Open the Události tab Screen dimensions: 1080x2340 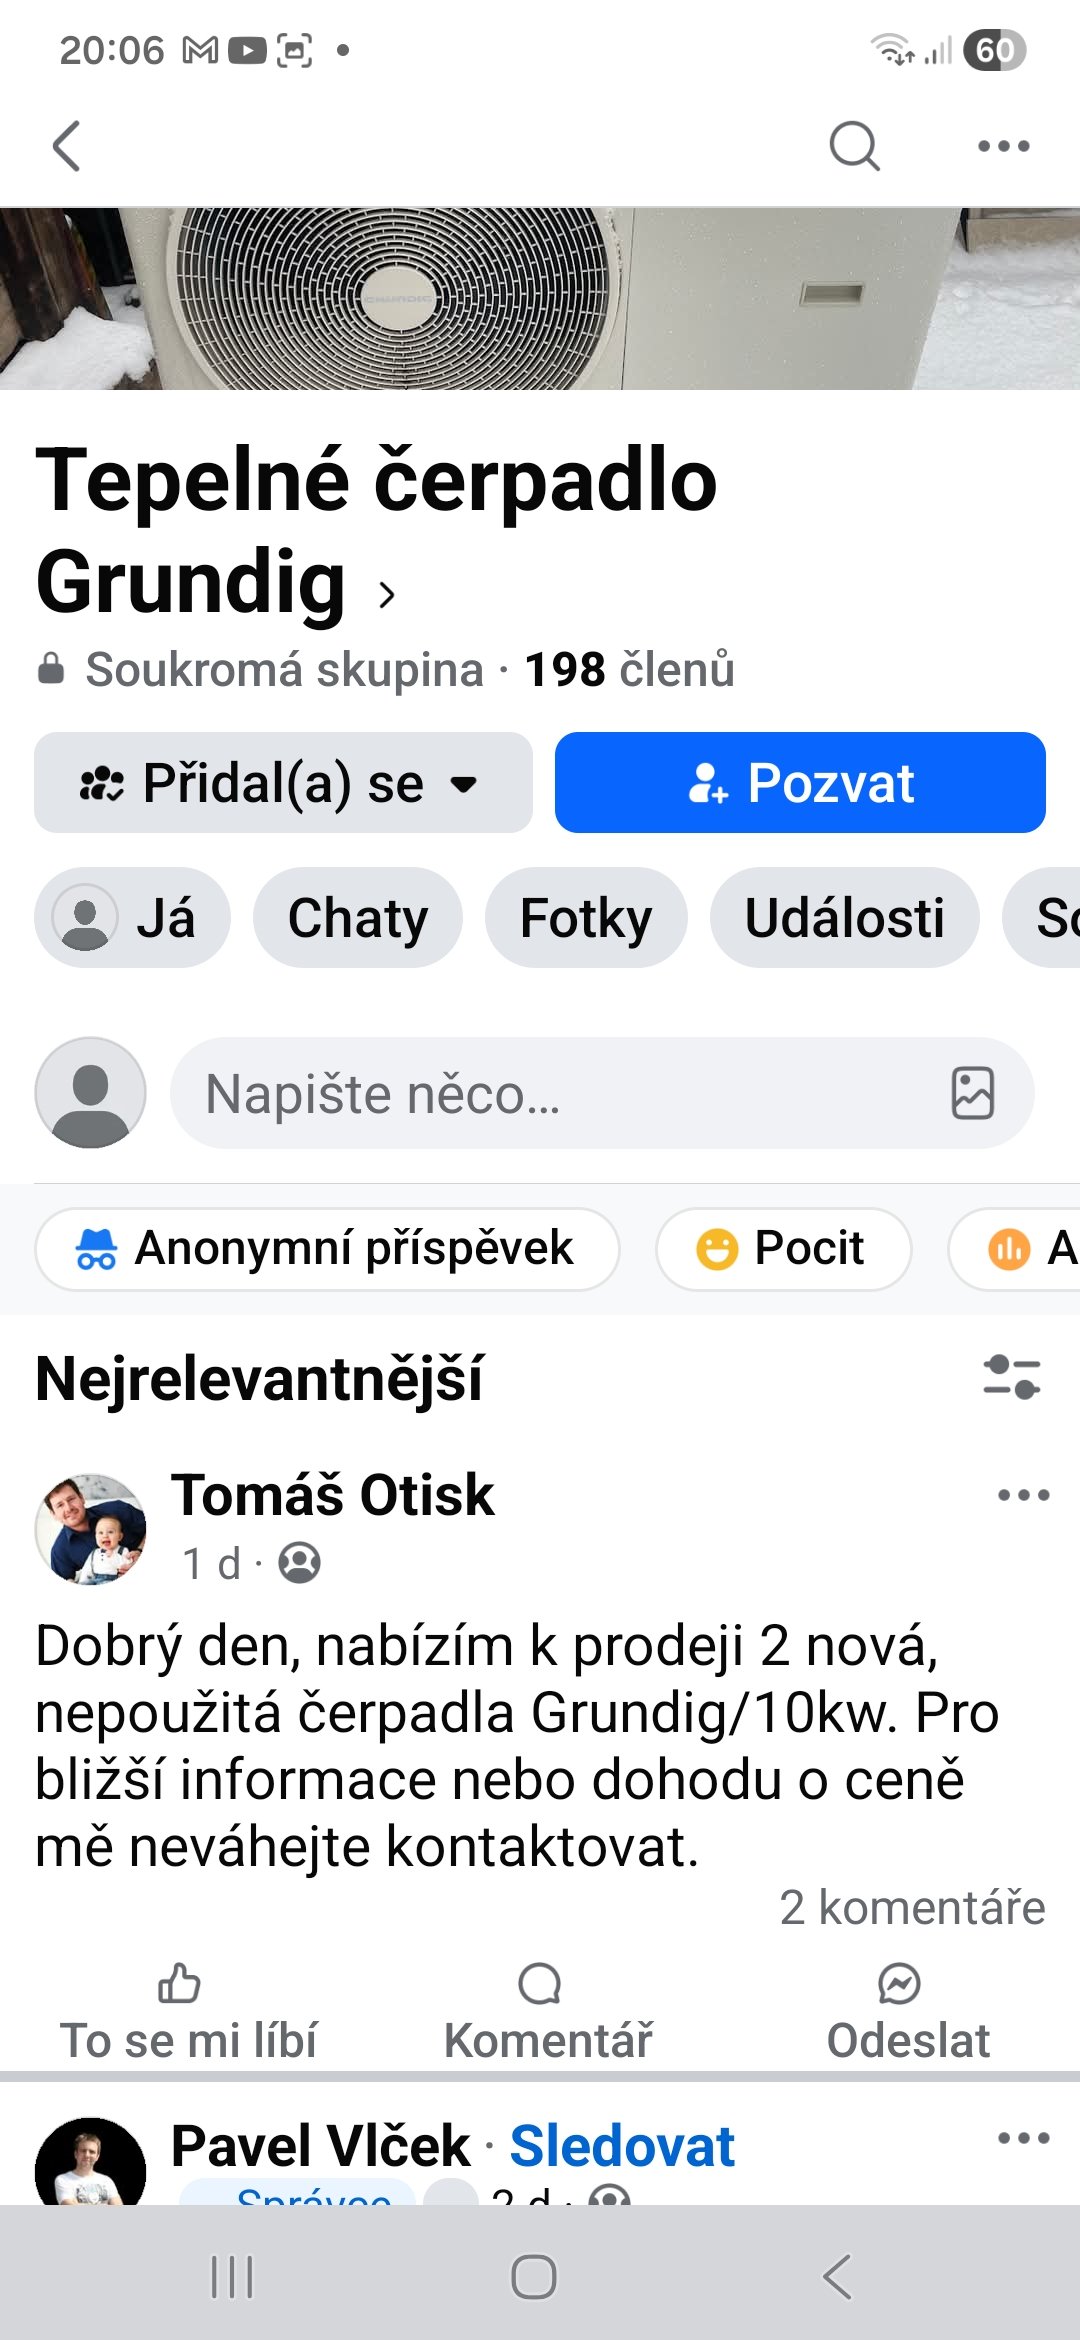point(844,918)
